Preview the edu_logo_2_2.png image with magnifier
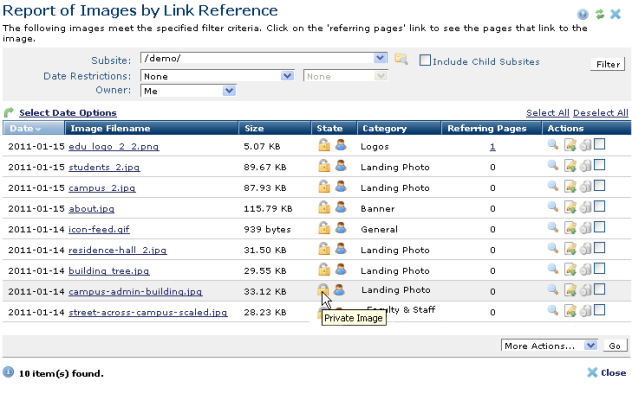This screenshot has height=400, width=632. (553, 146)
